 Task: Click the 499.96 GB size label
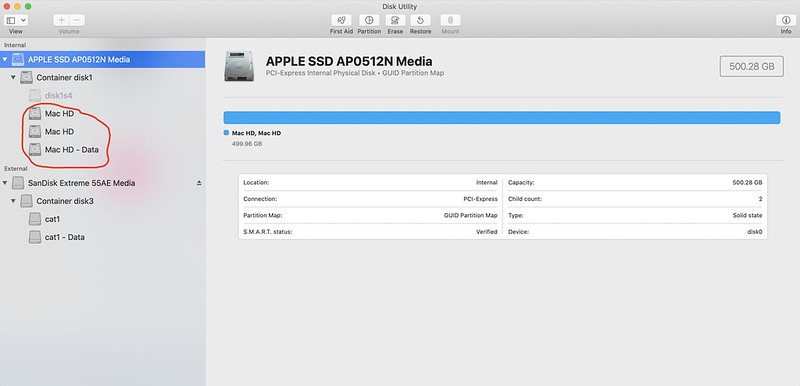pos(247,144)
